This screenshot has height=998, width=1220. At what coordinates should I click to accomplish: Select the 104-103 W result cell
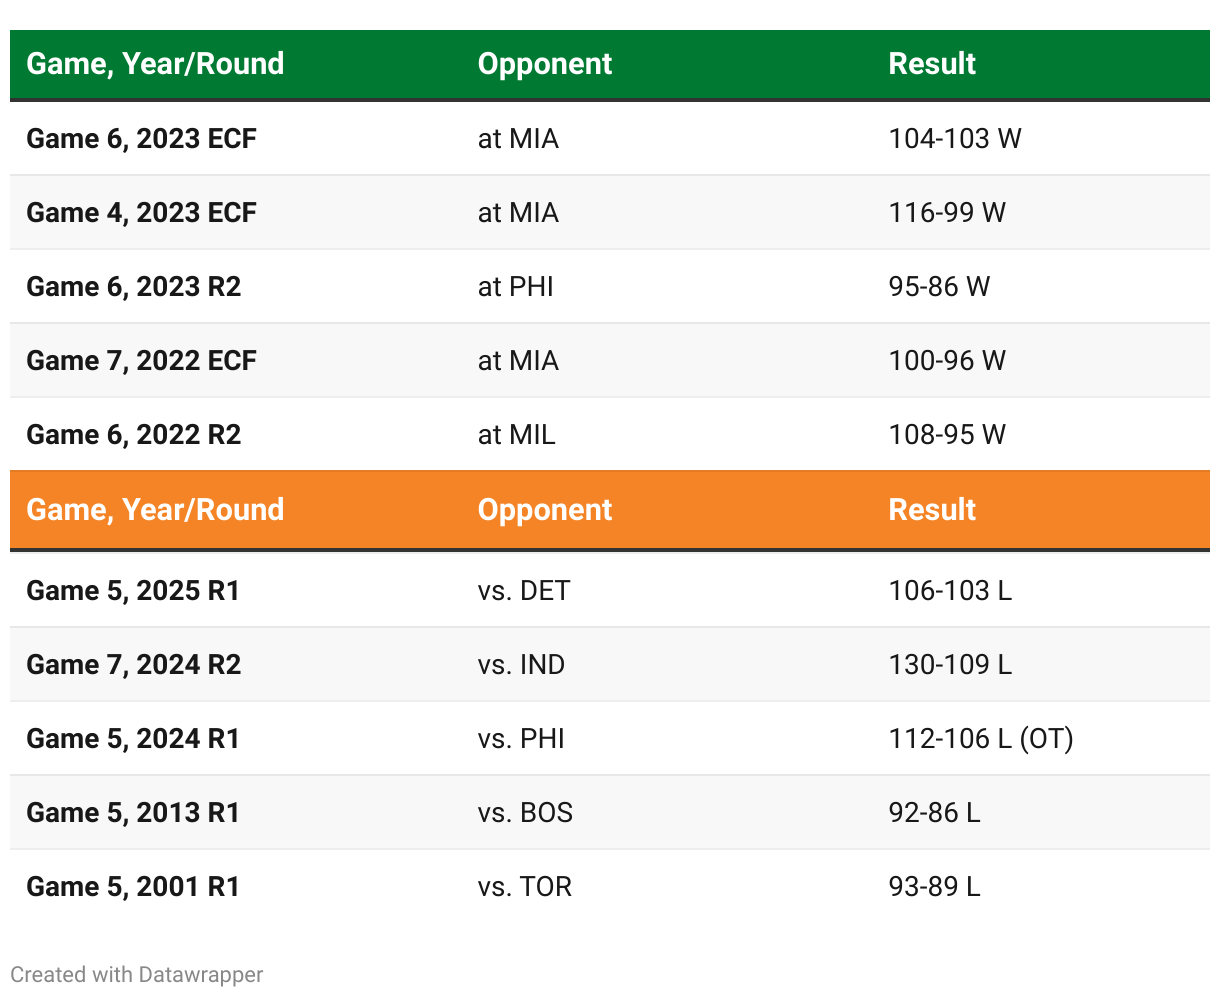pos(955,139)
